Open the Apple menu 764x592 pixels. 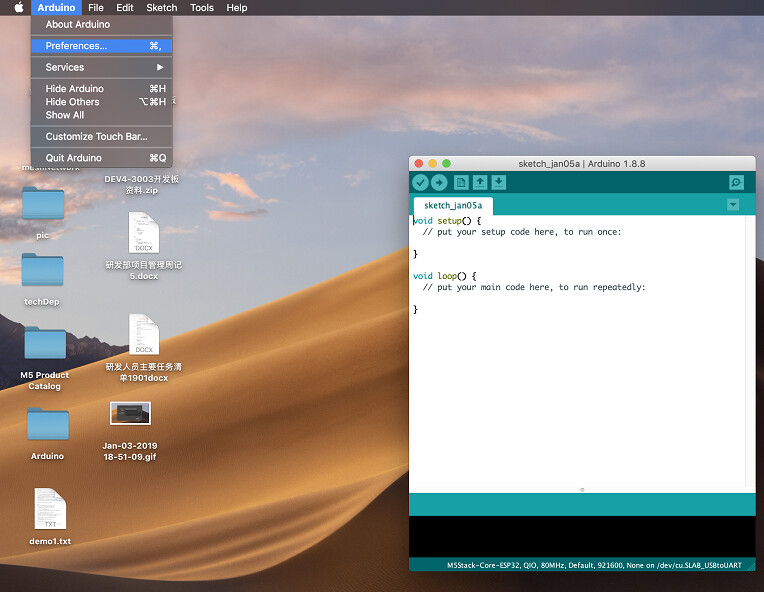pyautogui.click(x=19, y=7)
